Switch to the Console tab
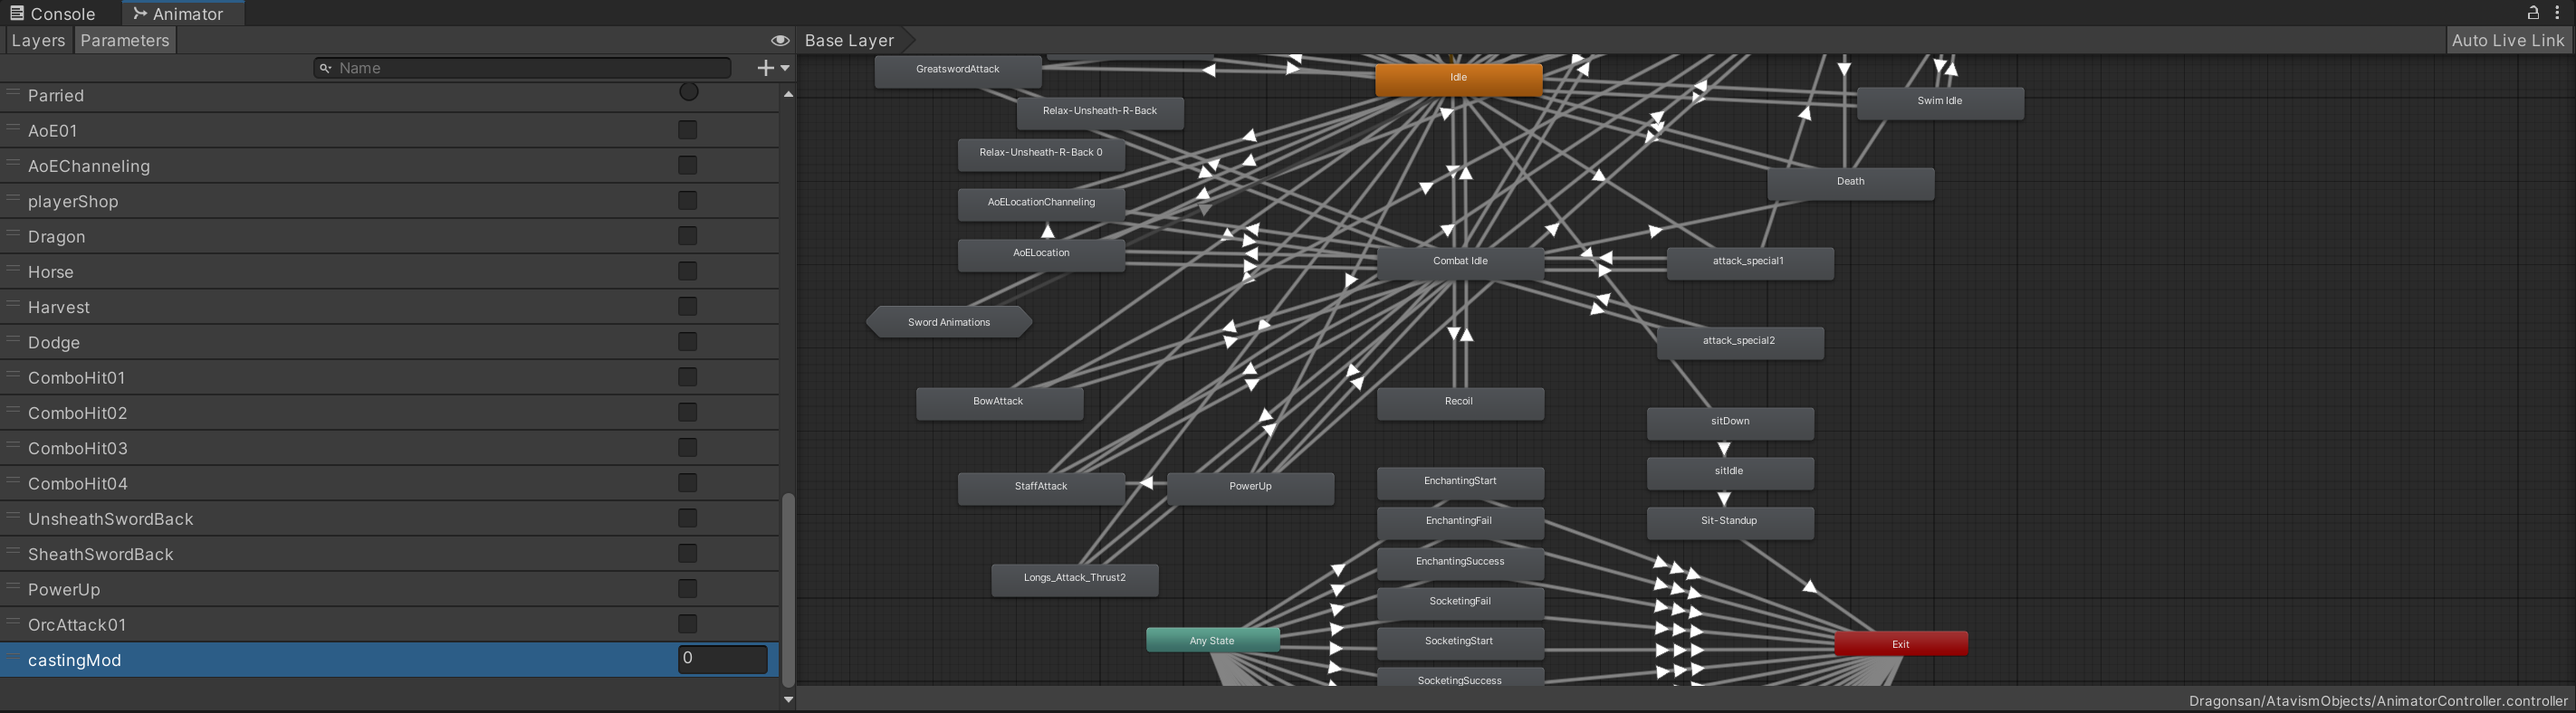Image resolution: width=2576 pixels, height=713 pixels. pyautogui.click(x=53, y=14)
